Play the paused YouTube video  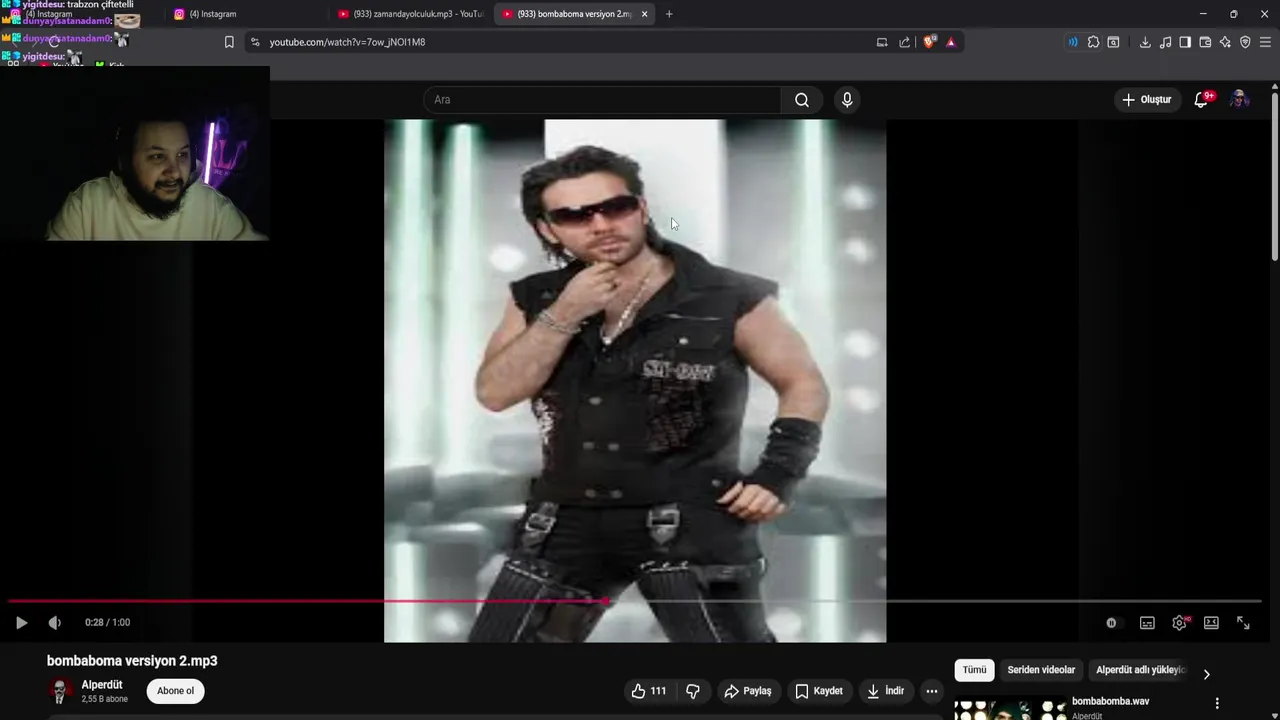click(x=21, y=622)
